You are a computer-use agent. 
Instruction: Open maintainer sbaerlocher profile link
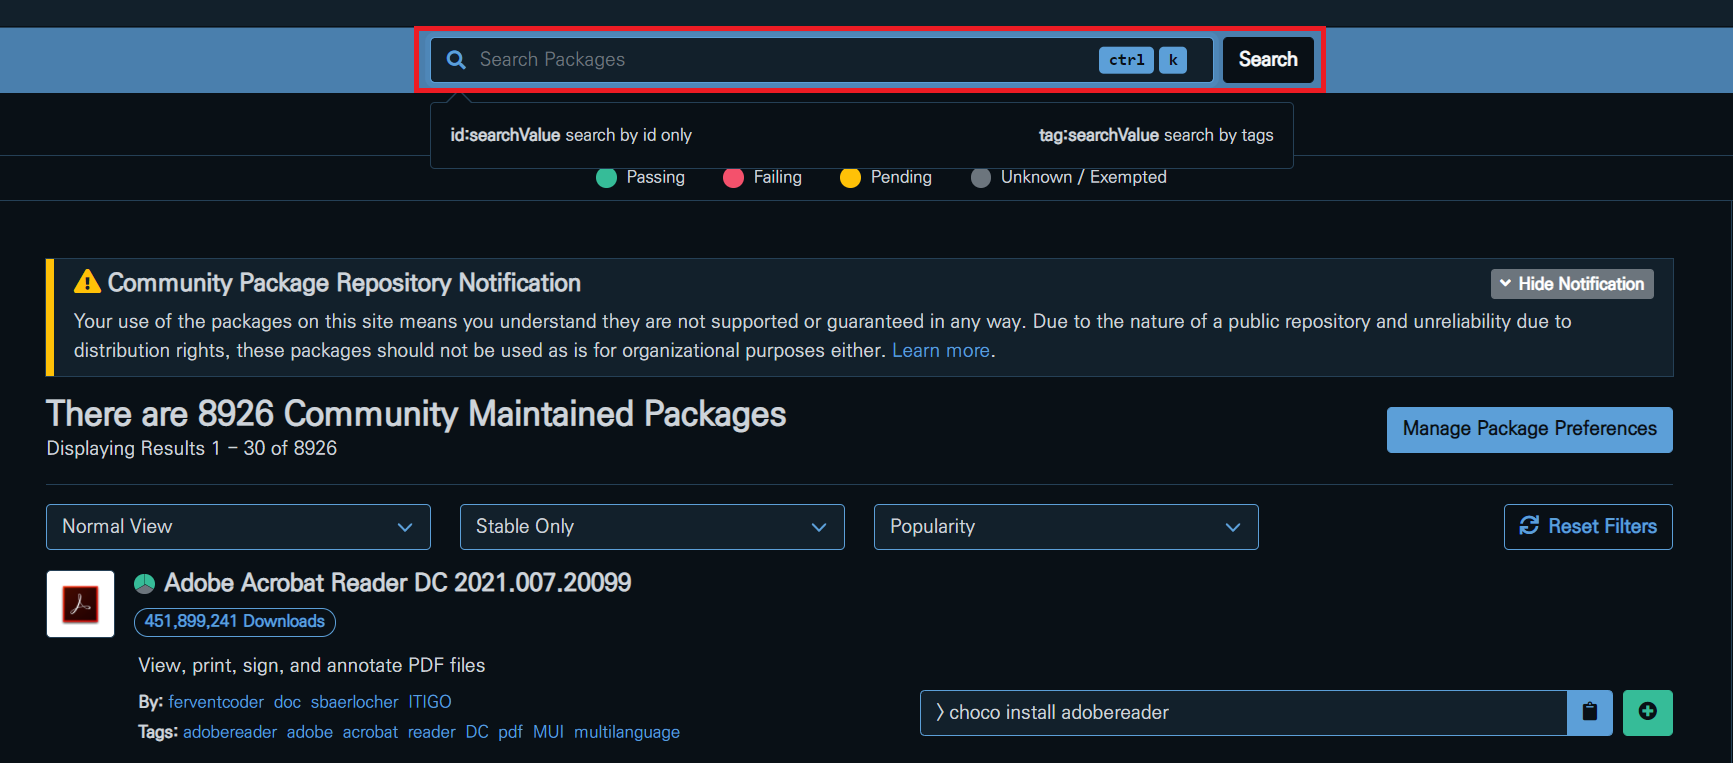coord(354,702)
